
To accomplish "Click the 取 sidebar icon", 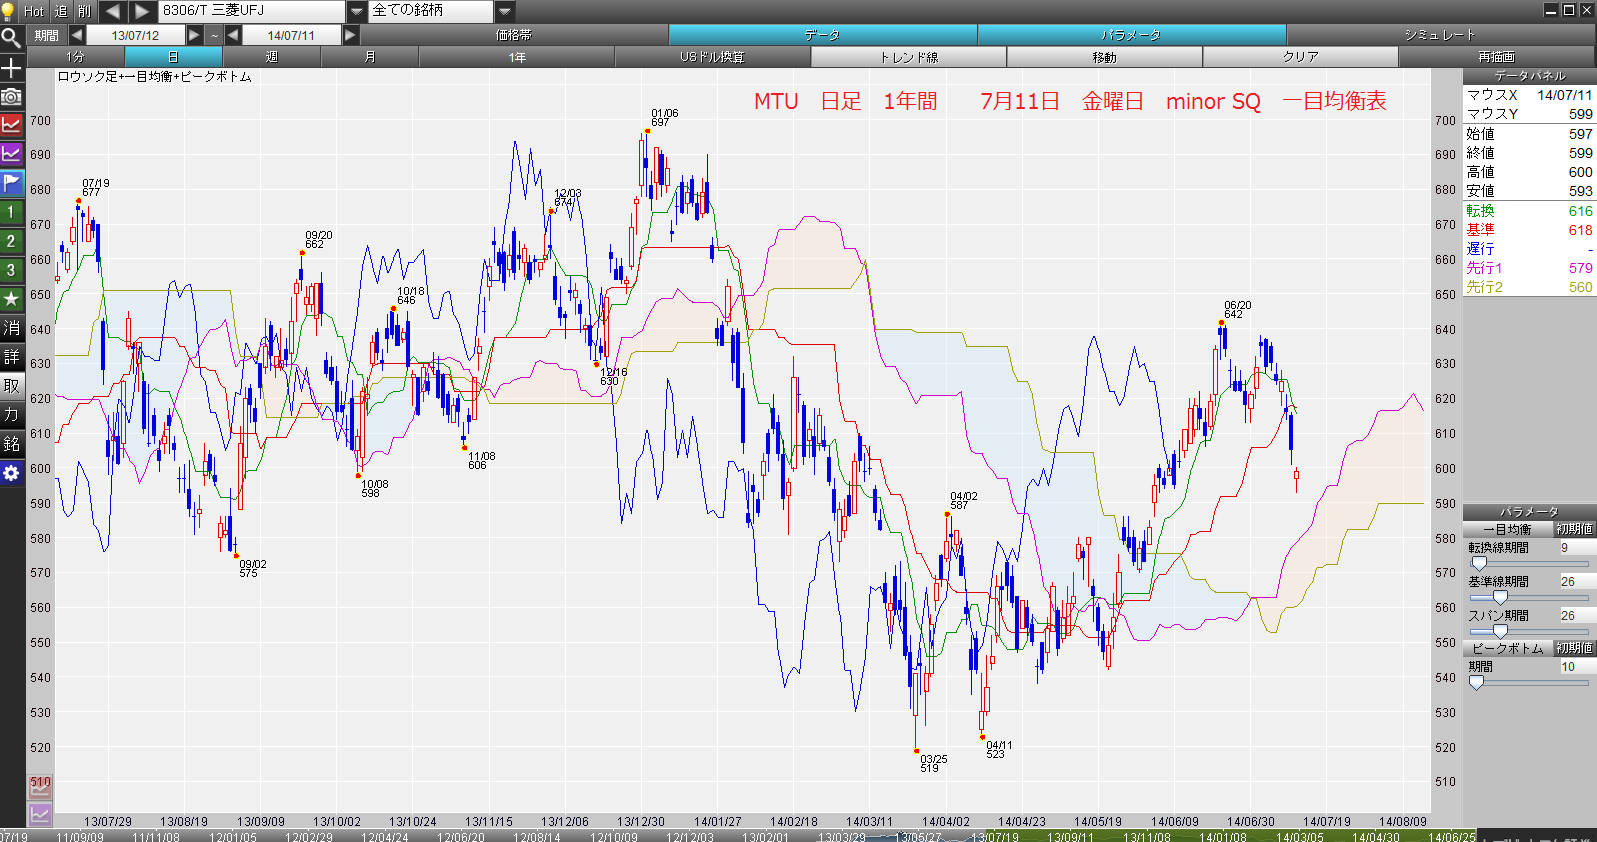I will click(11, 386).
